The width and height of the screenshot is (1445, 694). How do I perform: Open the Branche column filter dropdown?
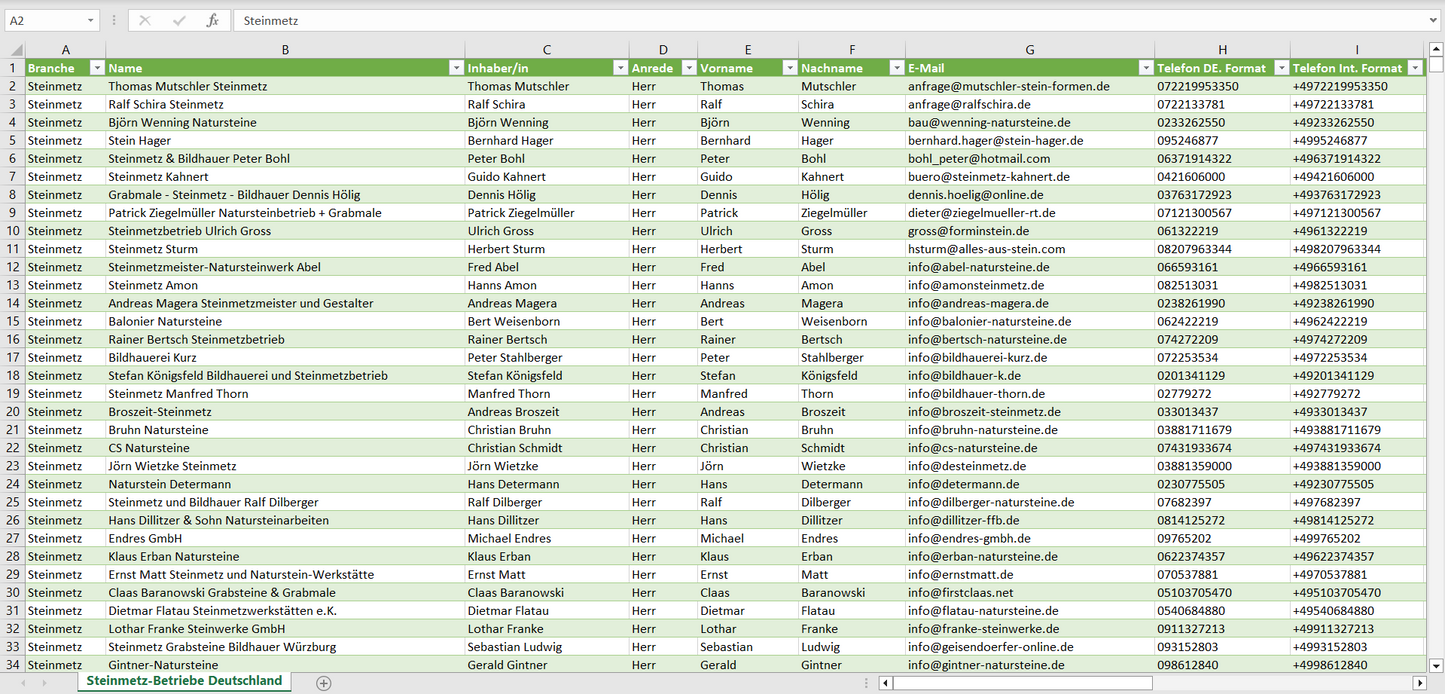click(x=97, y=68)
